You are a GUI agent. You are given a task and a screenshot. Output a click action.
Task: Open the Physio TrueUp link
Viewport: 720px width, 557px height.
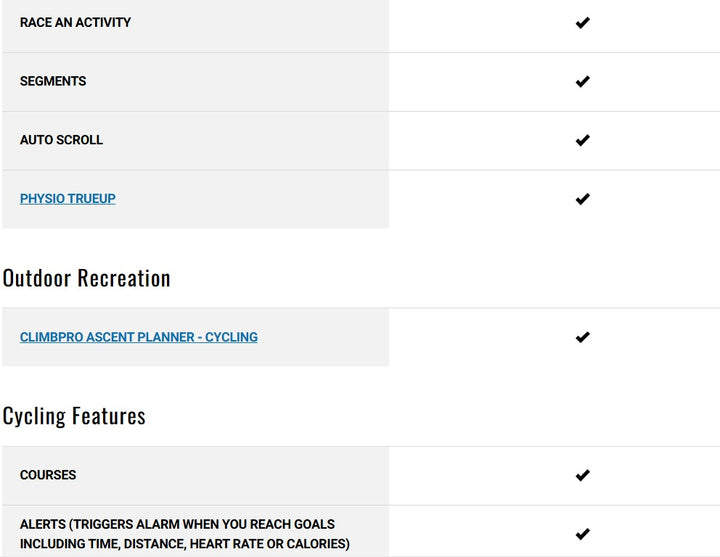[x=67, y=199]
